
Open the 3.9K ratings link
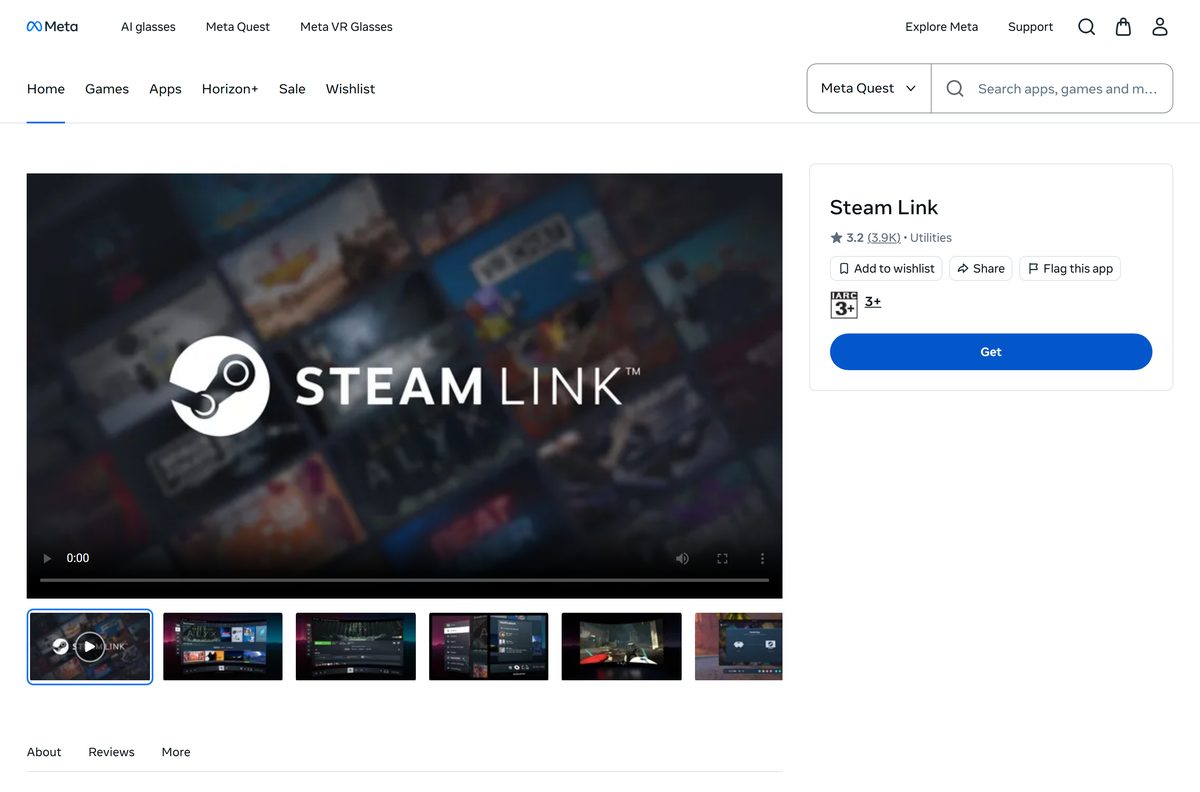[x=884, y=238]
